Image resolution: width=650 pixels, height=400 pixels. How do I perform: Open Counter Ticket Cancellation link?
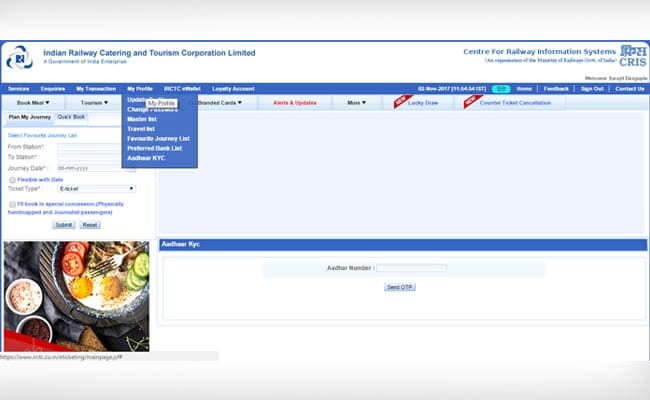[x=515, y=103]
